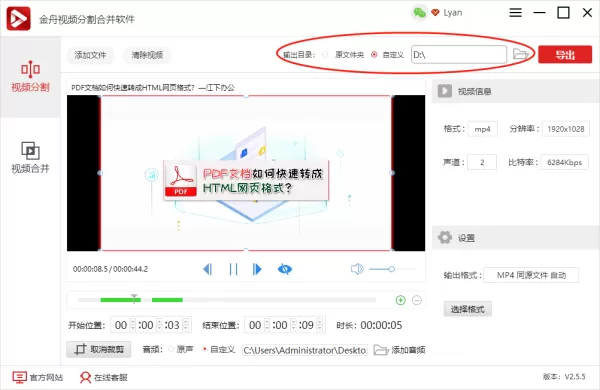Click the crop handle on left edge
The image size is (600, 390).
(100, 173)
